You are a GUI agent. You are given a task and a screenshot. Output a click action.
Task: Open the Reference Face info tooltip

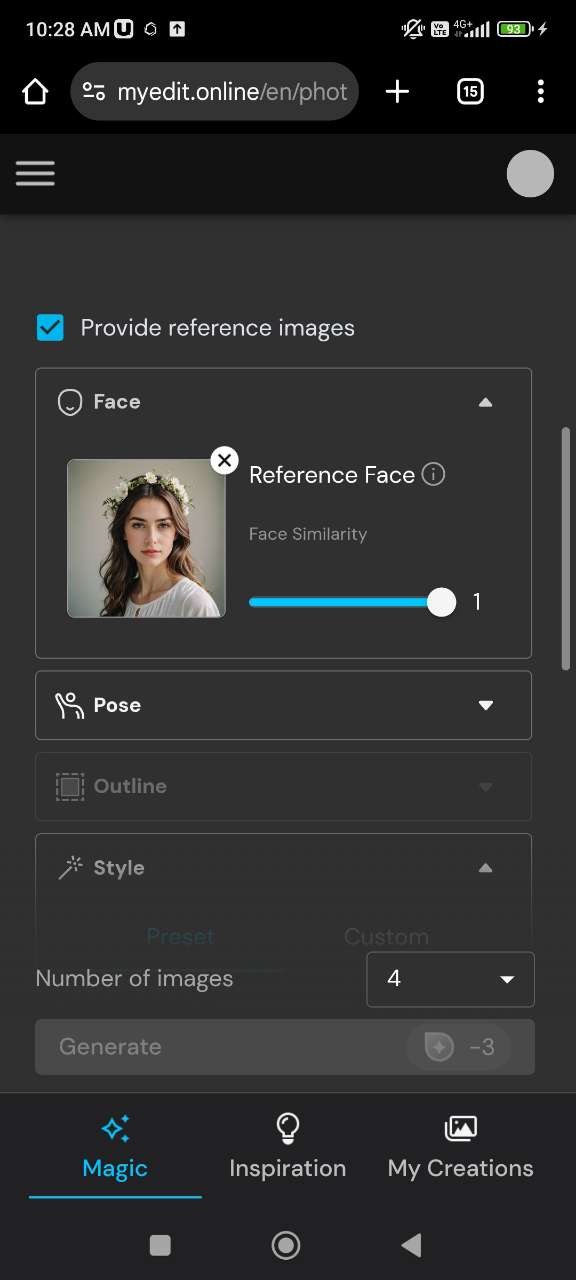(x=433, y=475)
